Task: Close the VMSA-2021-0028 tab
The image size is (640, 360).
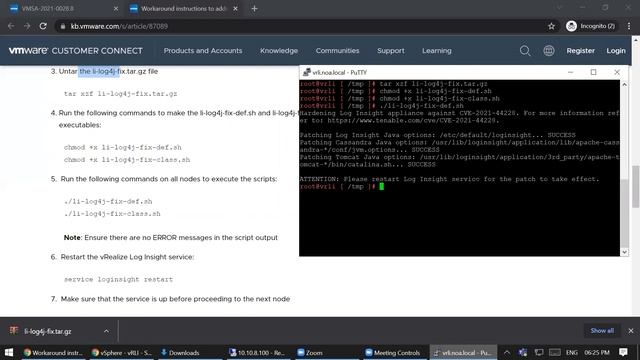Action: click(116, 9)
